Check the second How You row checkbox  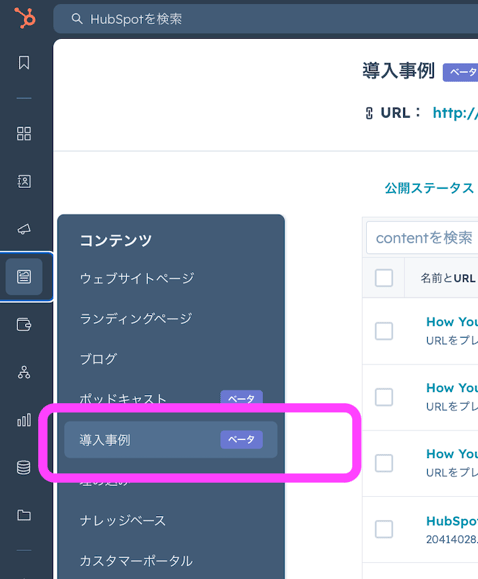[384, 397]
